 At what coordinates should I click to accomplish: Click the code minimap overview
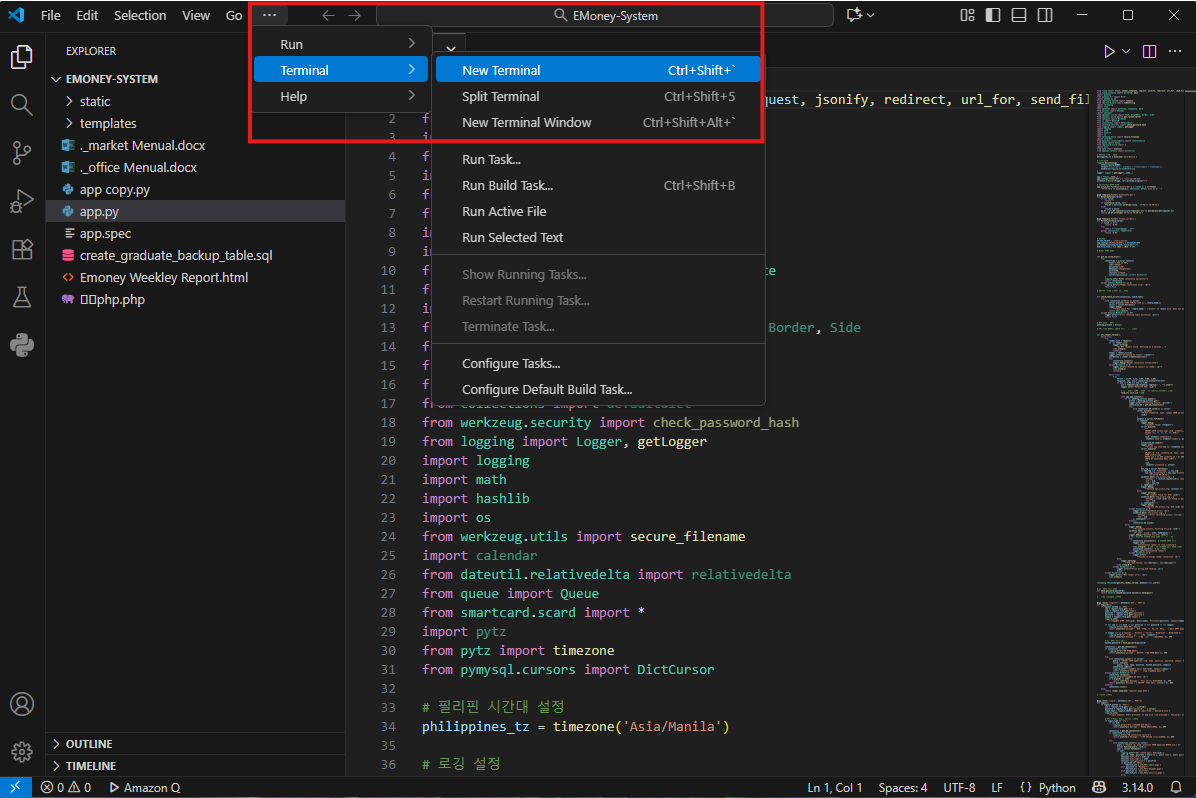(x=1140, y=400)
